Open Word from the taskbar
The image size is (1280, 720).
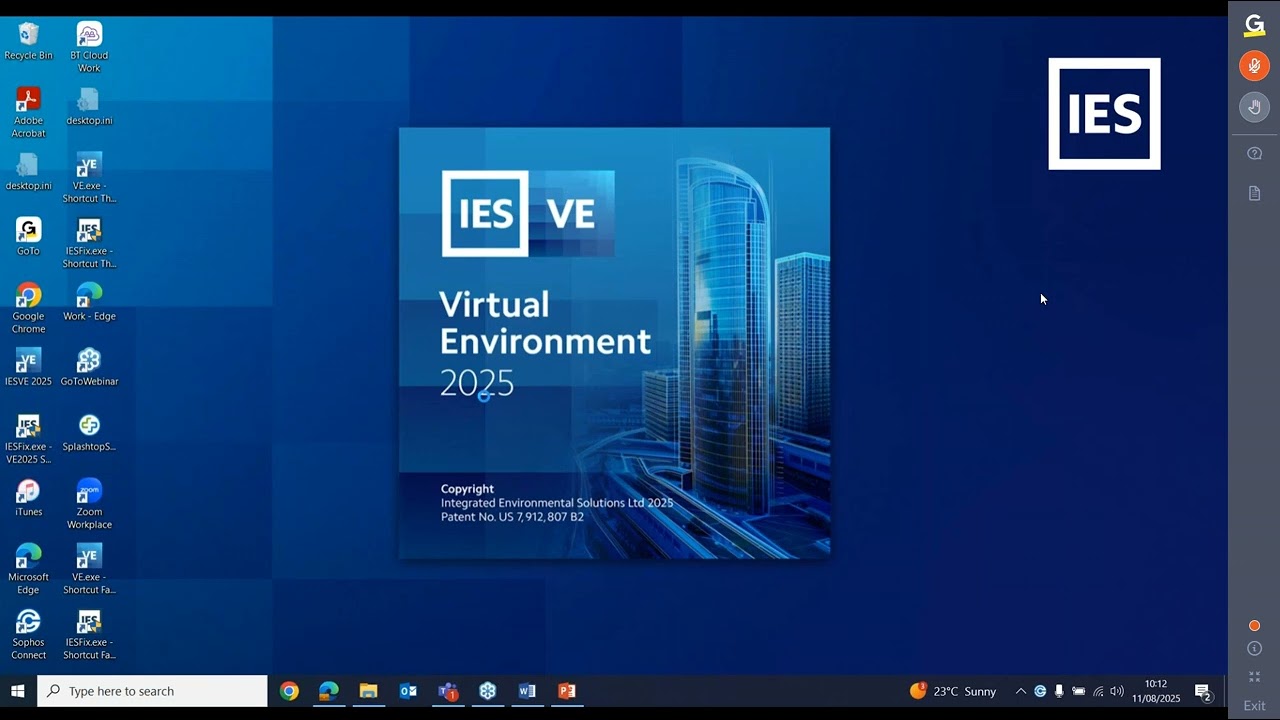pyautogui.click(x=527, y=691)
